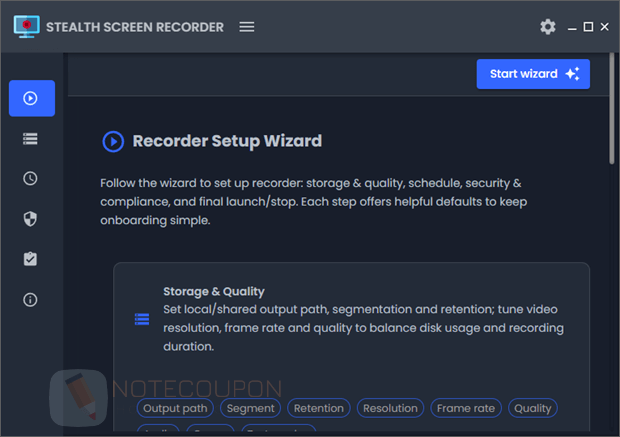Click the play icon beside Recorder Setup Wizard
Image resolution: width=620 pixels, height=437 pixels.
point(113,142)
